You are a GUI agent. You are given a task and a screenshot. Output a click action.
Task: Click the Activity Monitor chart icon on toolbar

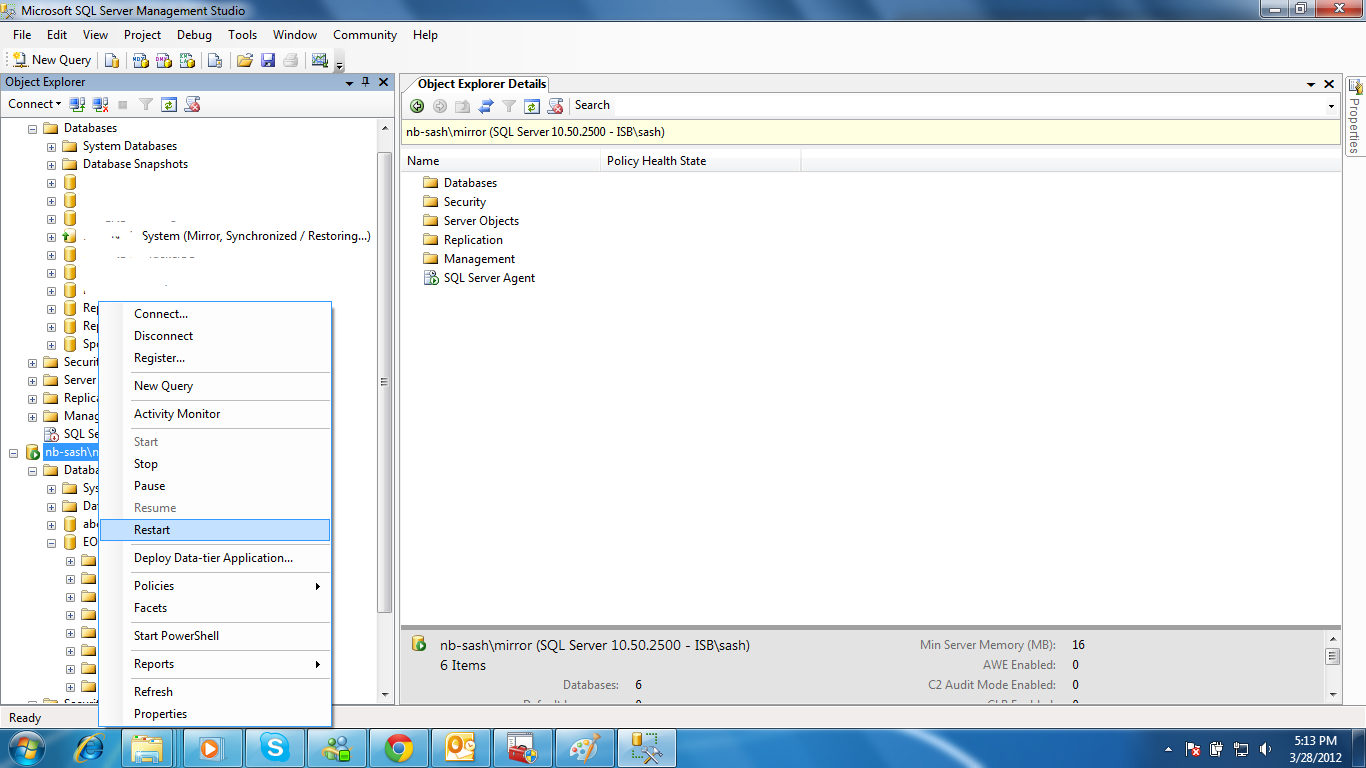click(x=320, y=60)
